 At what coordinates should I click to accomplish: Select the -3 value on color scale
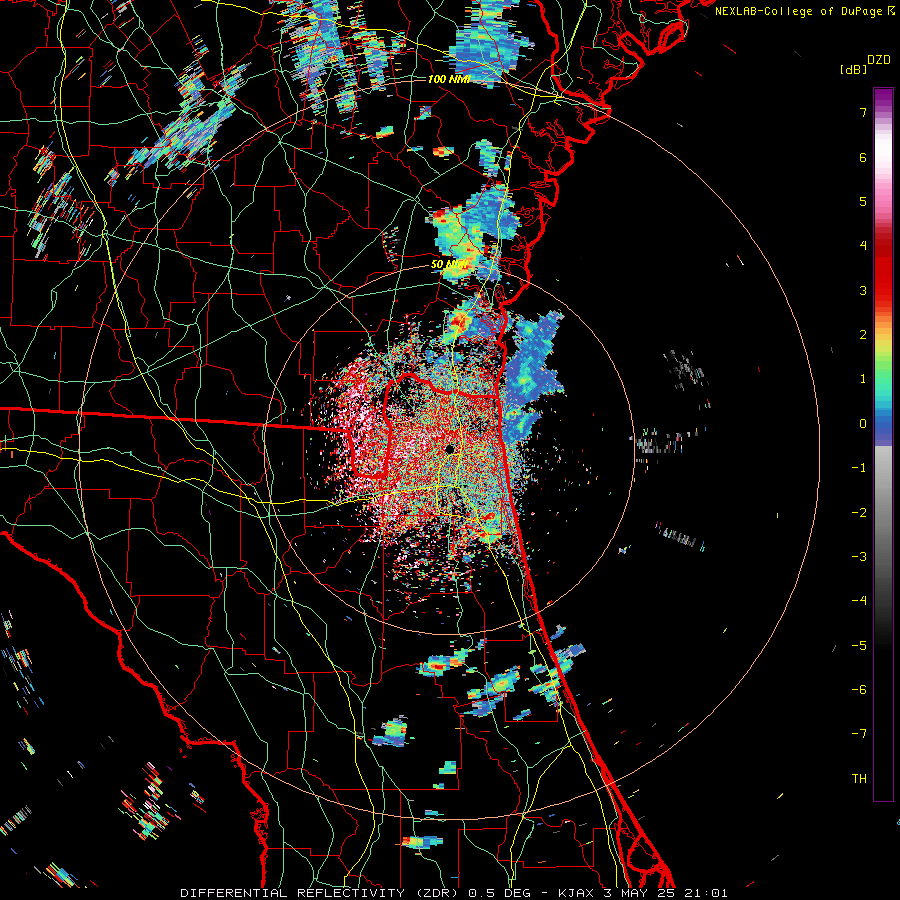coord(859,557)
